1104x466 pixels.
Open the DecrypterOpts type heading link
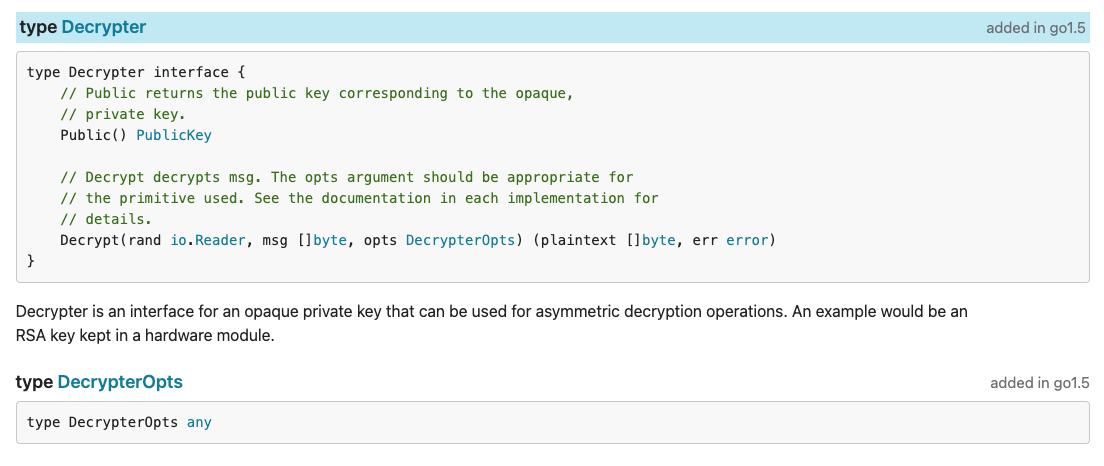tap(120, 382)
